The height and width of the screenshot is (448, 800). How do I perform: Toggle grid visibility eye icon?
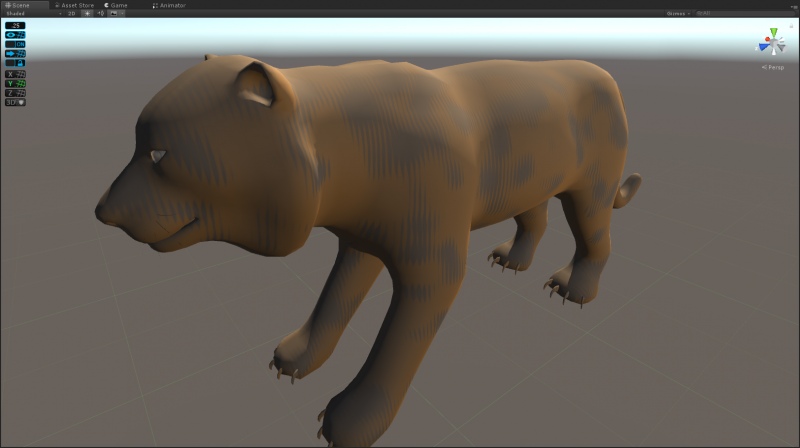[12, 34]
